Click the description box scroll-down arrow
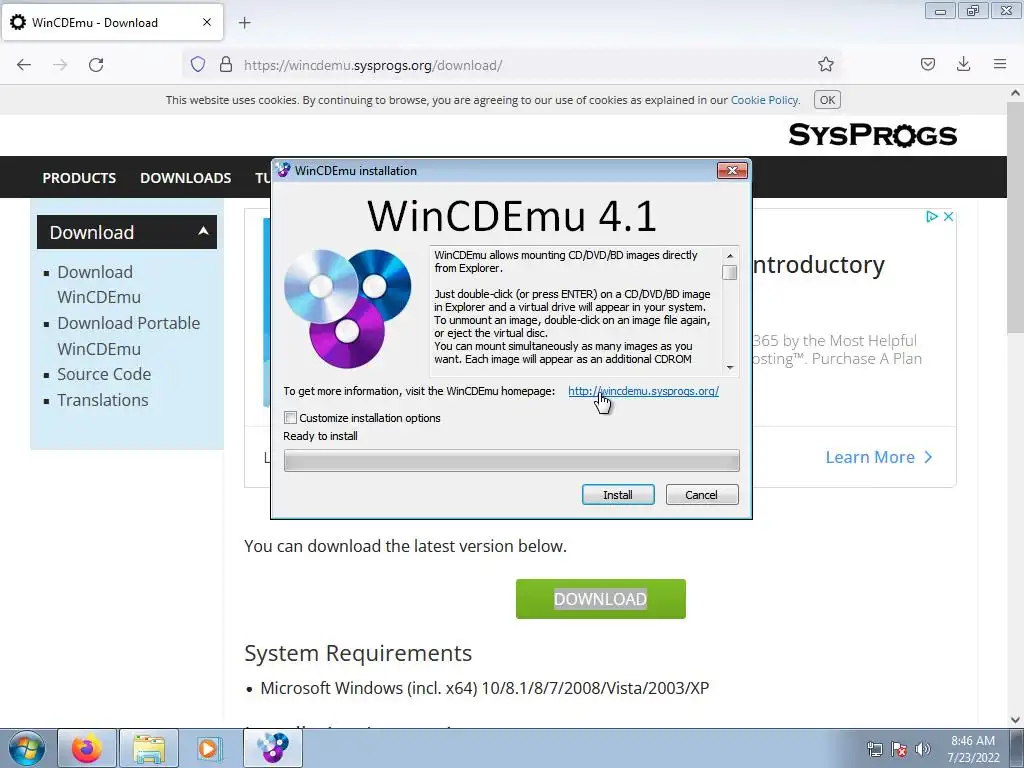The height and width of the screenshot is (768, 1024). (x=730, y=368)
